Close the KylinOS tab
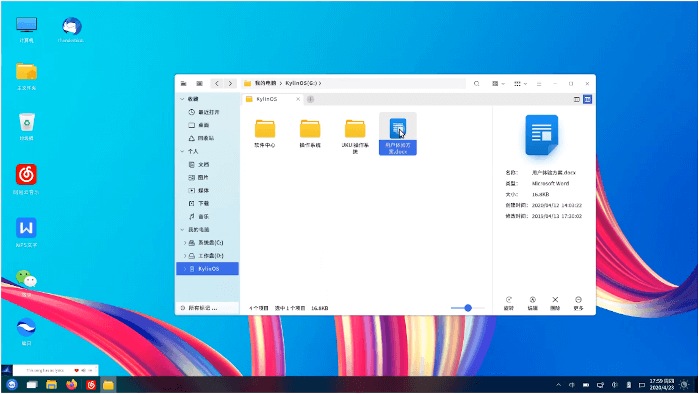 click(x=298, y=99)
